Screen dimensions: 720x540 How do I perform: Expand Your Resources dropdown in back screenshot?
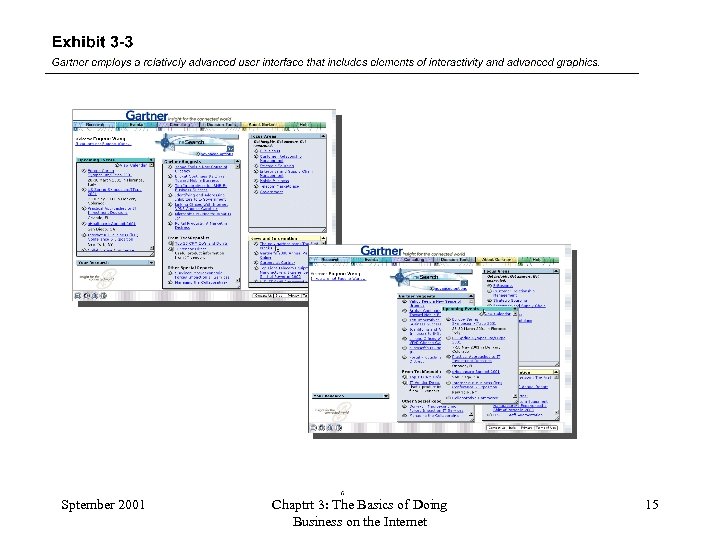coord(151,263)
